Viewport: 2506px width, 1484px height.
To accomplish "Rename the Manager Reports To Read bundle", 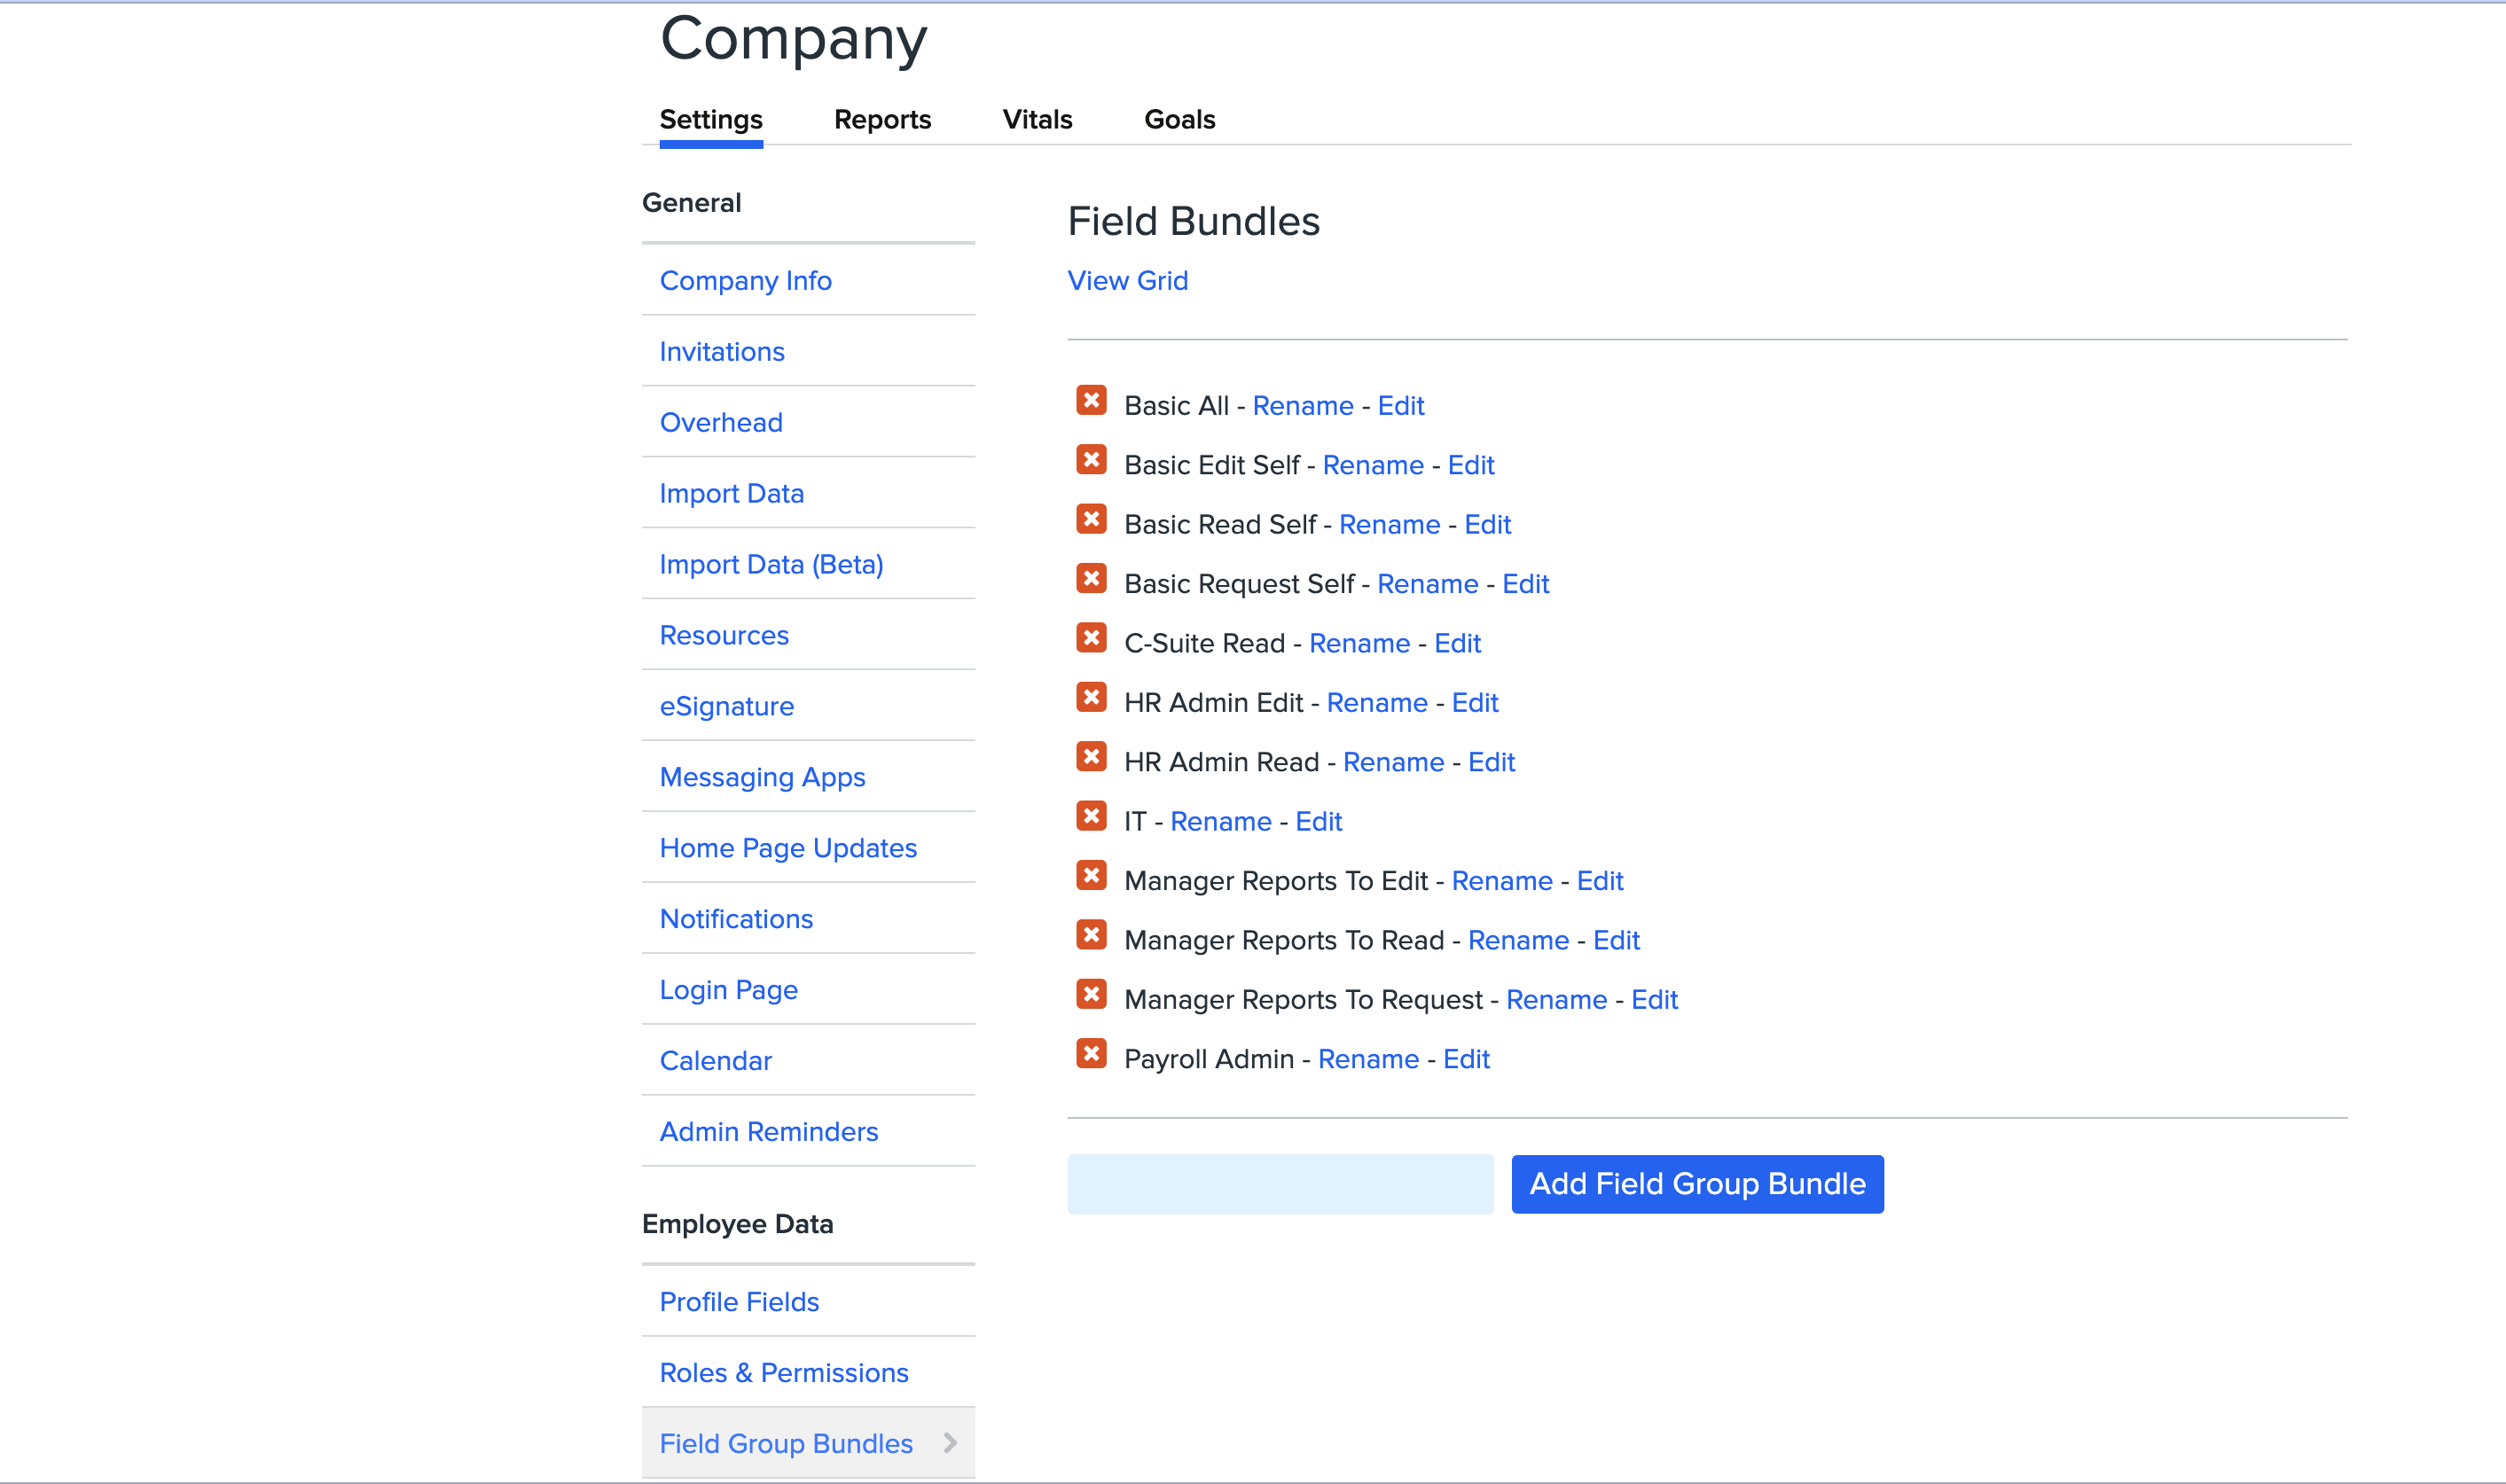I will coord(1518,940).
